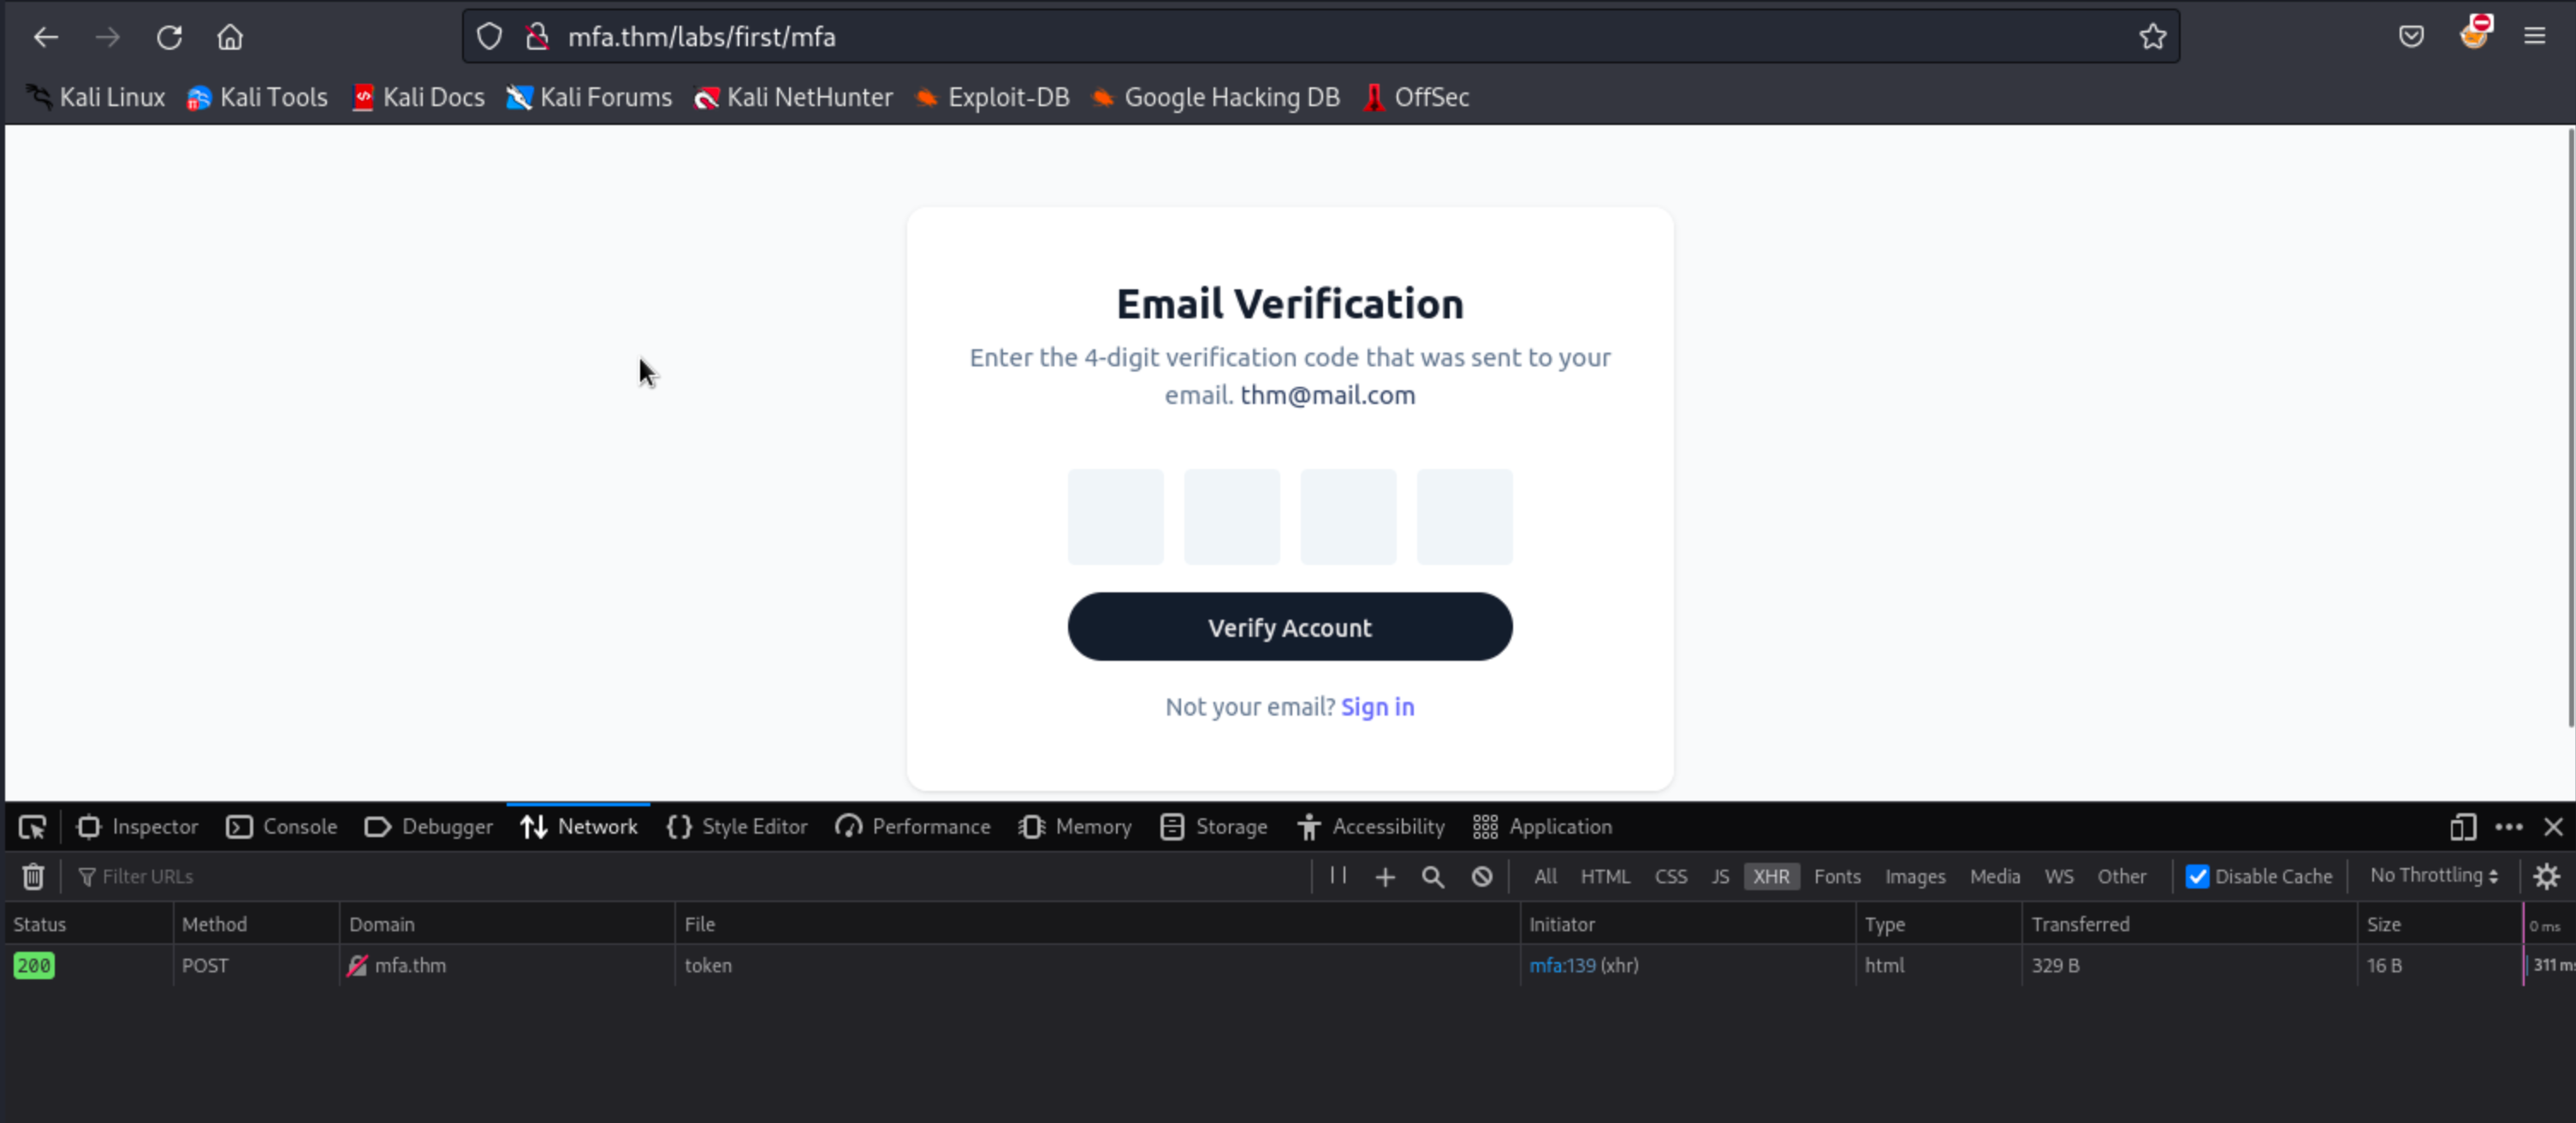Open Firefox application hamburger menu

pos(2534,37)
